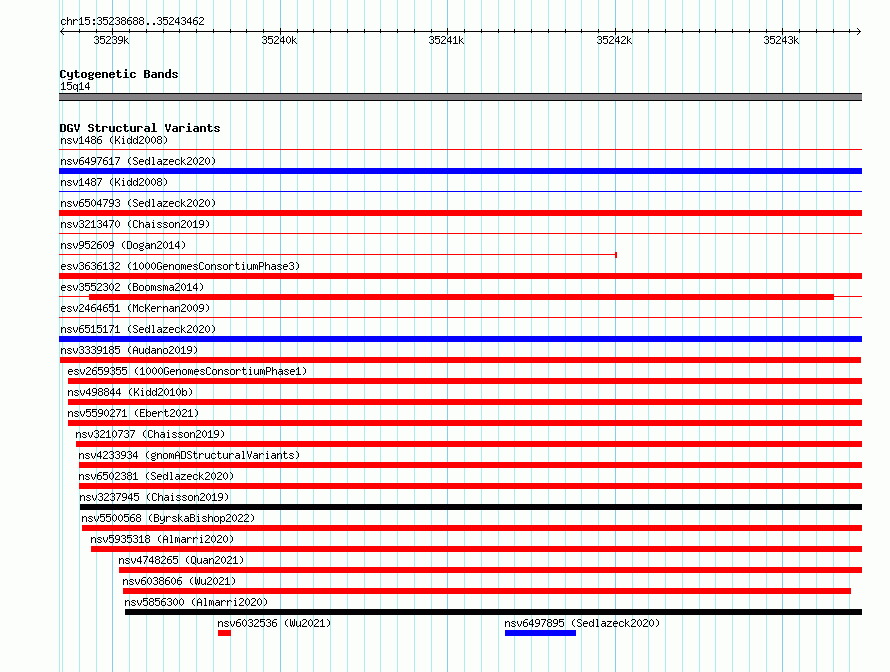The height and width of the screenshot is (672, 890).
Task: Click the 35243k ruler tick label
Action: point(781,40)
